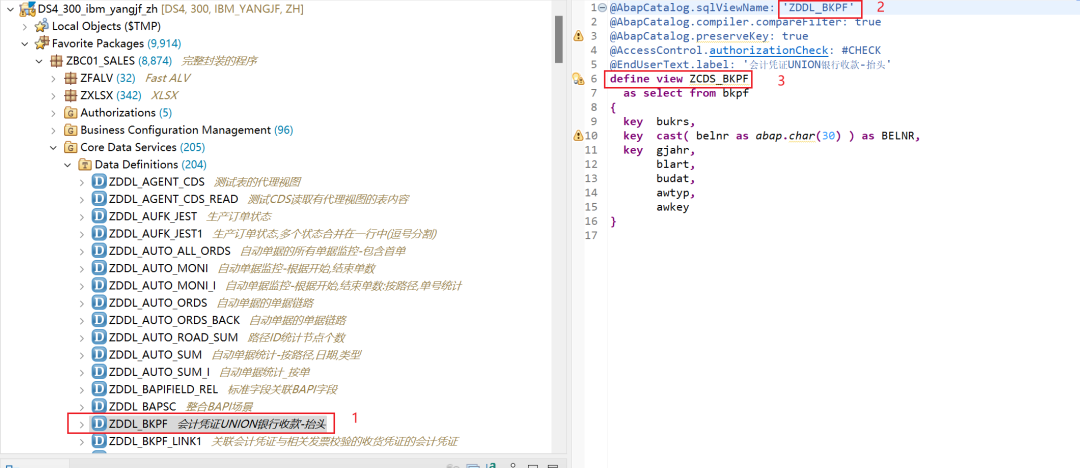The width and height of the screenshot is (1080, 468).
Task: Click the ZXLSX package icon
Action: click(70, 95)
